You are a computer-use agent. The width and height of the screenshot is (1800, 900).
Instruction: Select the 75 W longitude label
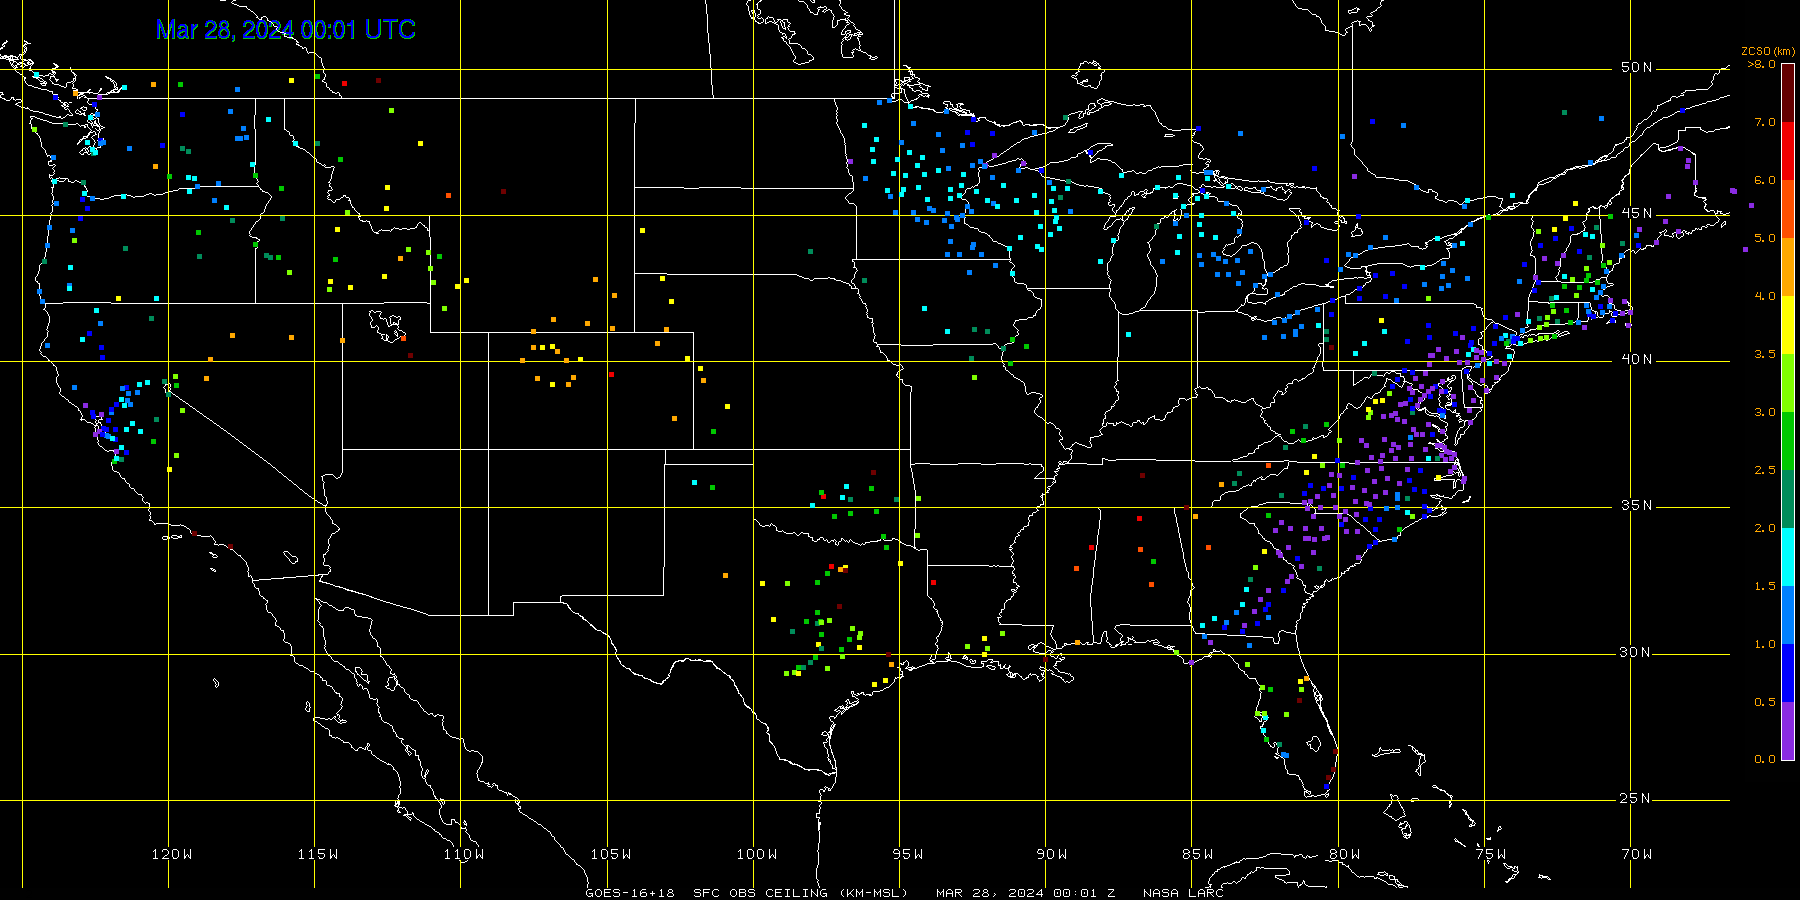click(1490, 854)
